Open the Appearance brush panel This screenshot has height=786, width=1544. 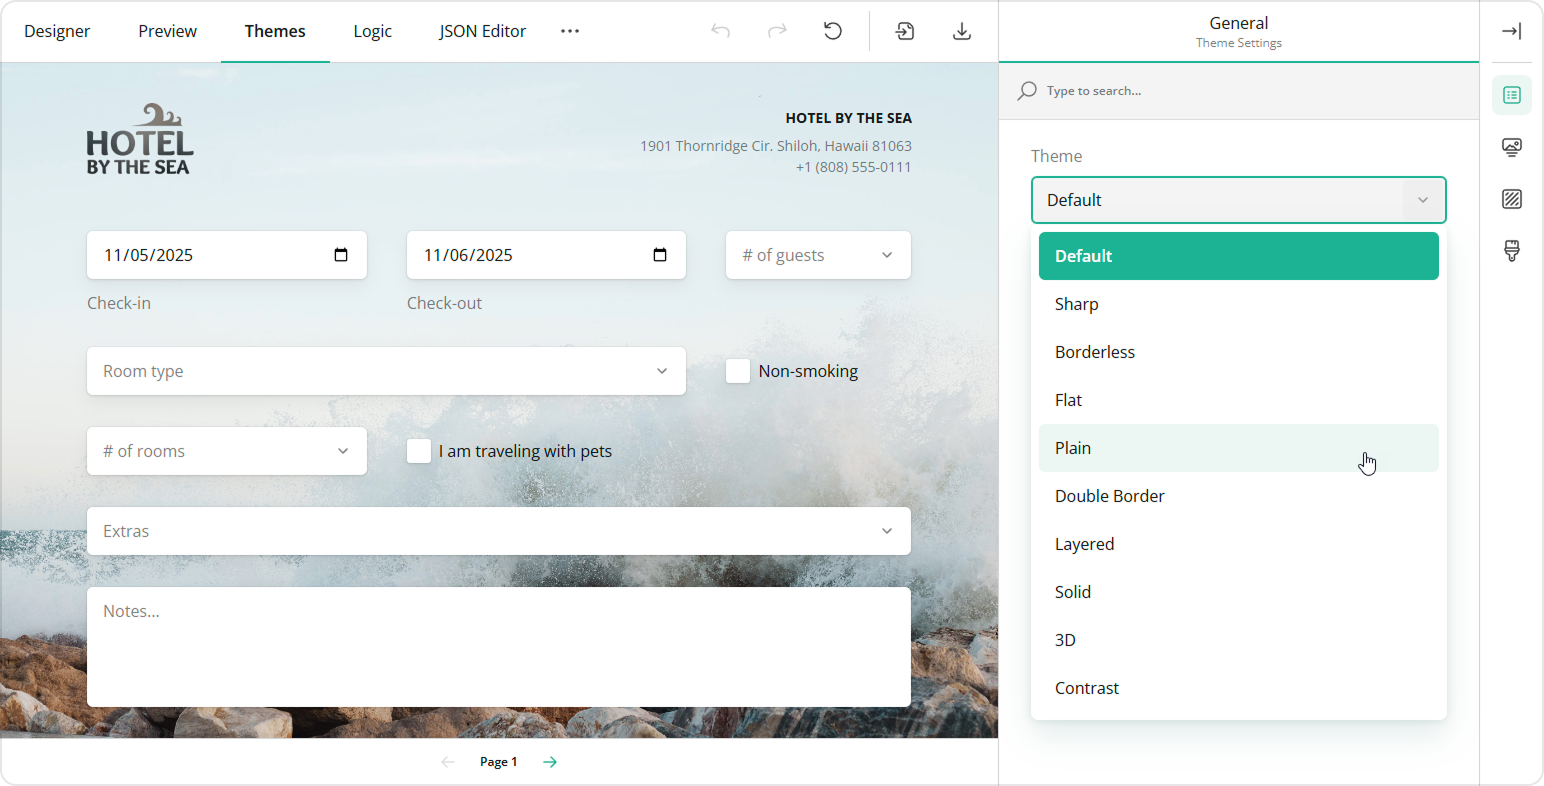tap(1512, 250)
